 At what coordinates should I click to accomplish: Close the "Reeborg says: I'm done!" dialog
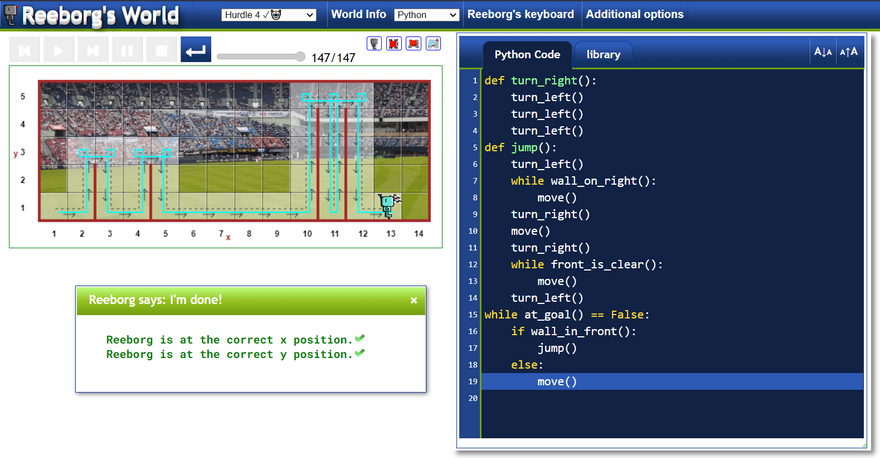pos(414,300)
